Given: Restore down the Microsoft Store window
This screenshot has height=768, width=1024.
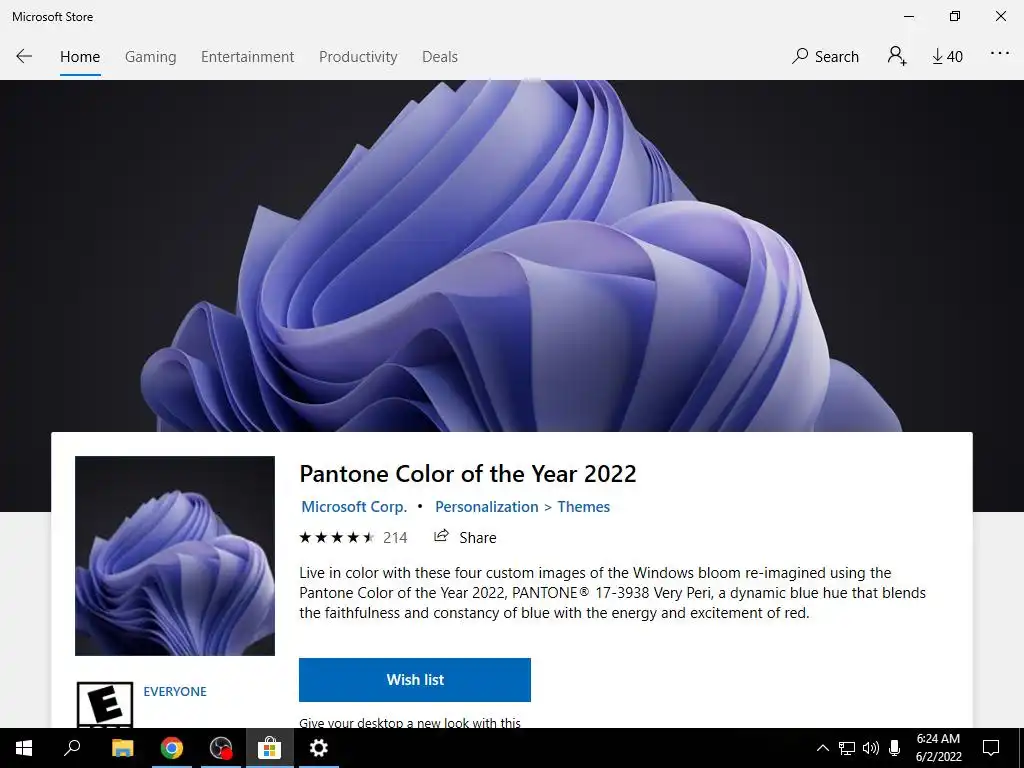Looking at the screenshot, I should point(955,16).
